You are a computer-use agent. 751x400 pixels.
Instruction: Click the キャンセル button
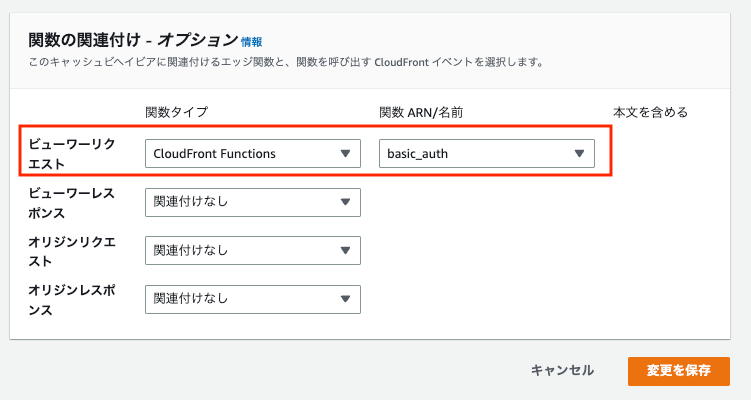pyautogui.click(x=562, y=370)
